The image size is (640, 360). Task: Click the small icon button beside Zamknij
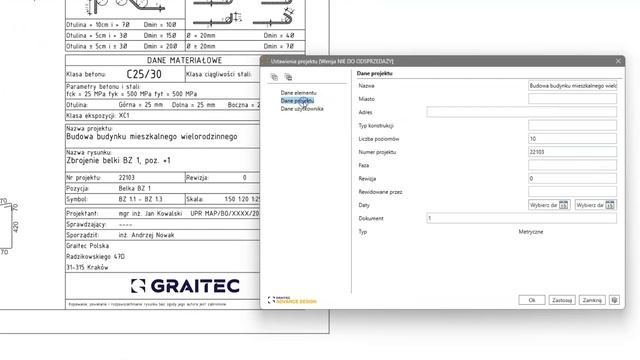tap(615, 300)
